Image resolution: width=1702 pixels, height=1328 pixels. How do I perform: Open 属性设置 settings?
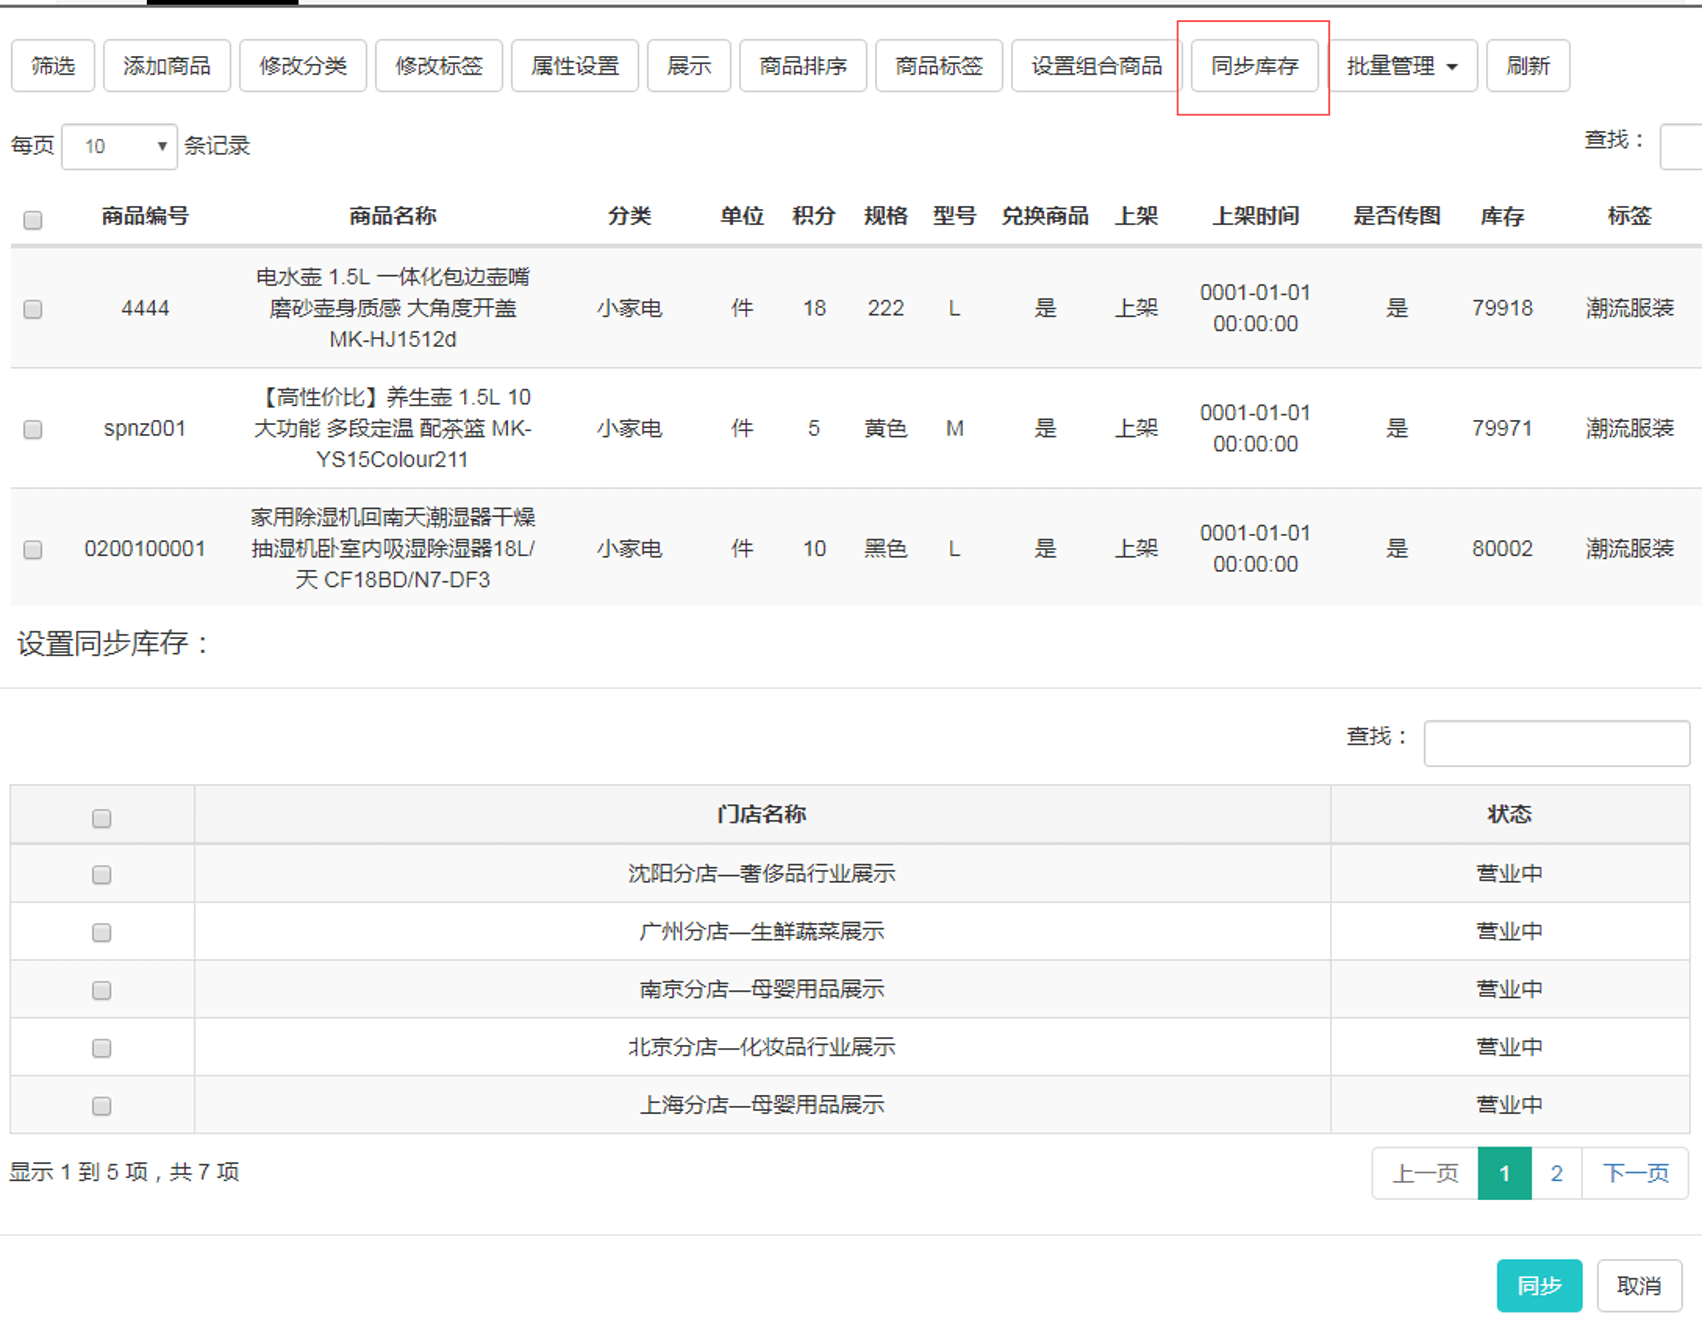click(x=575, y=66)
